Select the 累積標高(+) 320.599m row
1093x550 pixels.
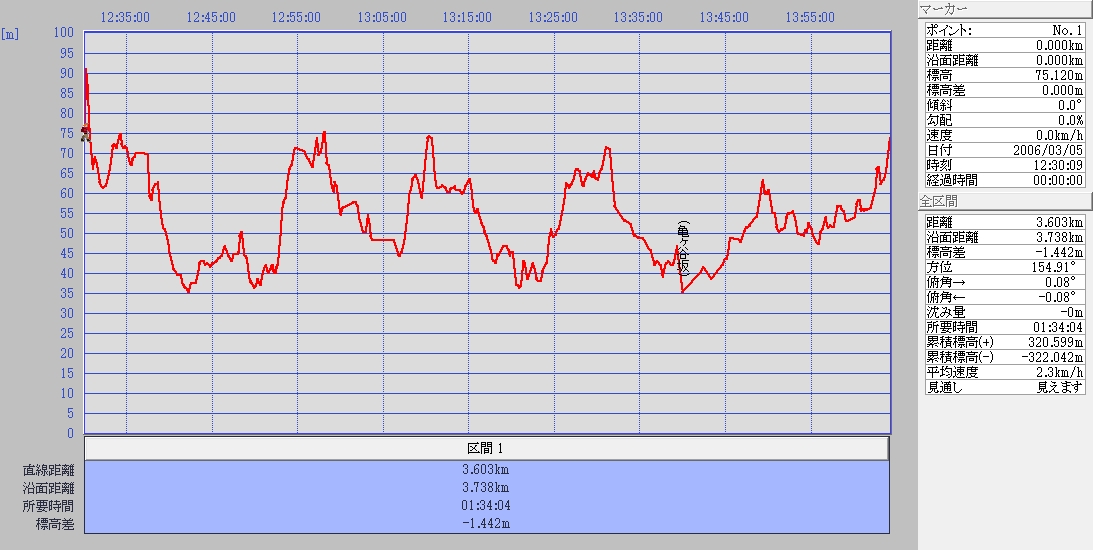tap(1003, 342)
